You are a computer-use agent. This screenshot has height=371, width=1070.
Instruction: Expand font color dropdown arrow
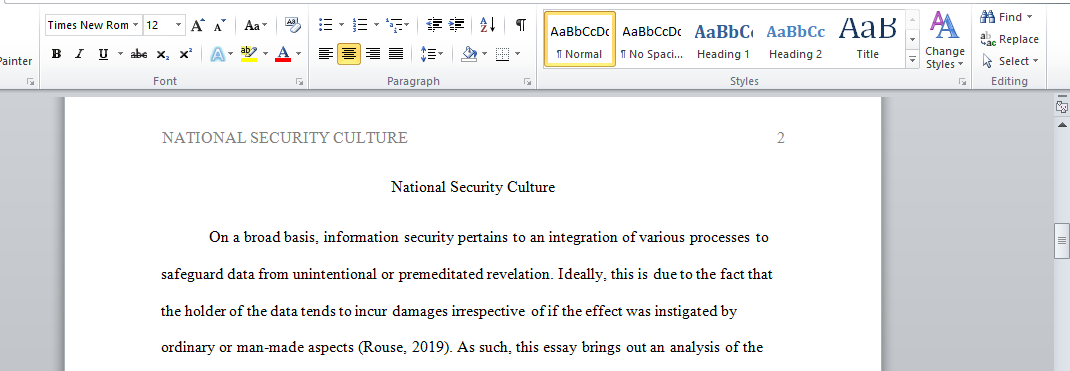pyautogui.click(x=299, y=54)
